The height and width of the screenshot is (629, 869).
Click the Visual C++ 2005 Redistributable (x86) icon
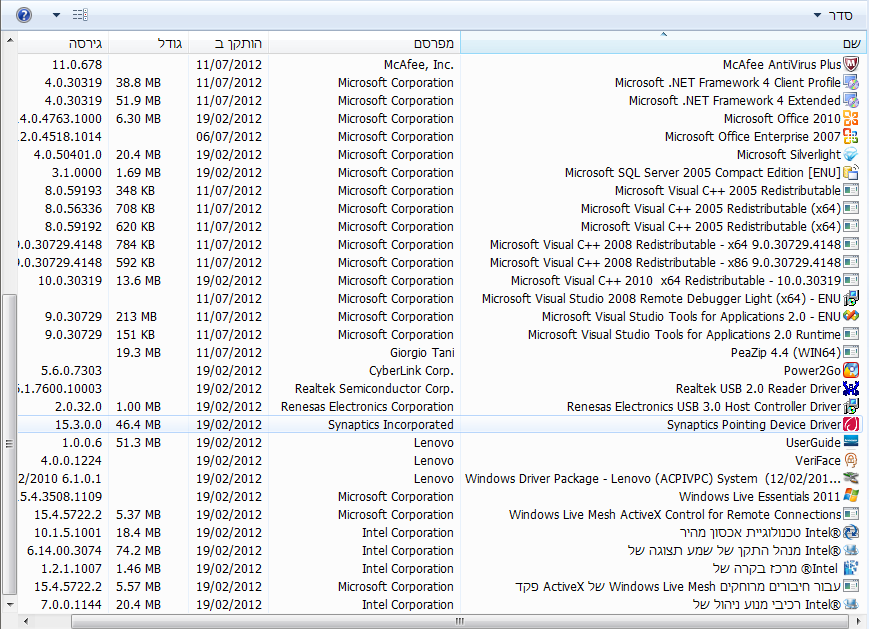851,191
